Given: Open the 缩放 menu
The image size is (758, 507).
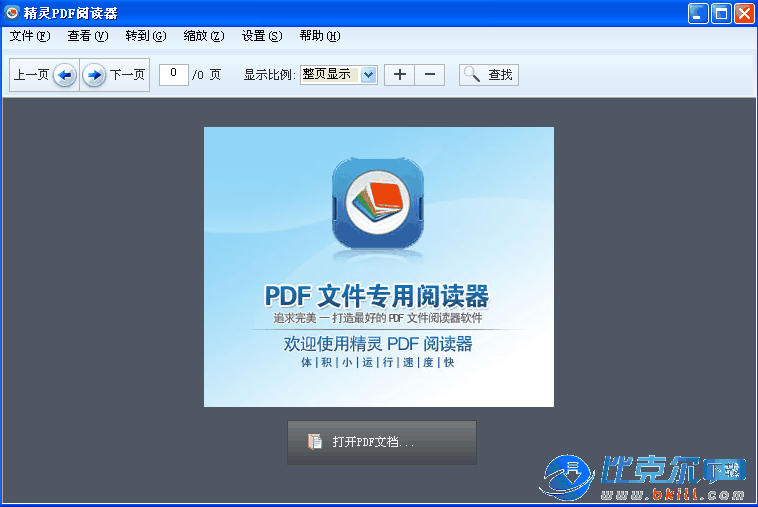Looking at the screenshot, I should click(x=203, y=36).
